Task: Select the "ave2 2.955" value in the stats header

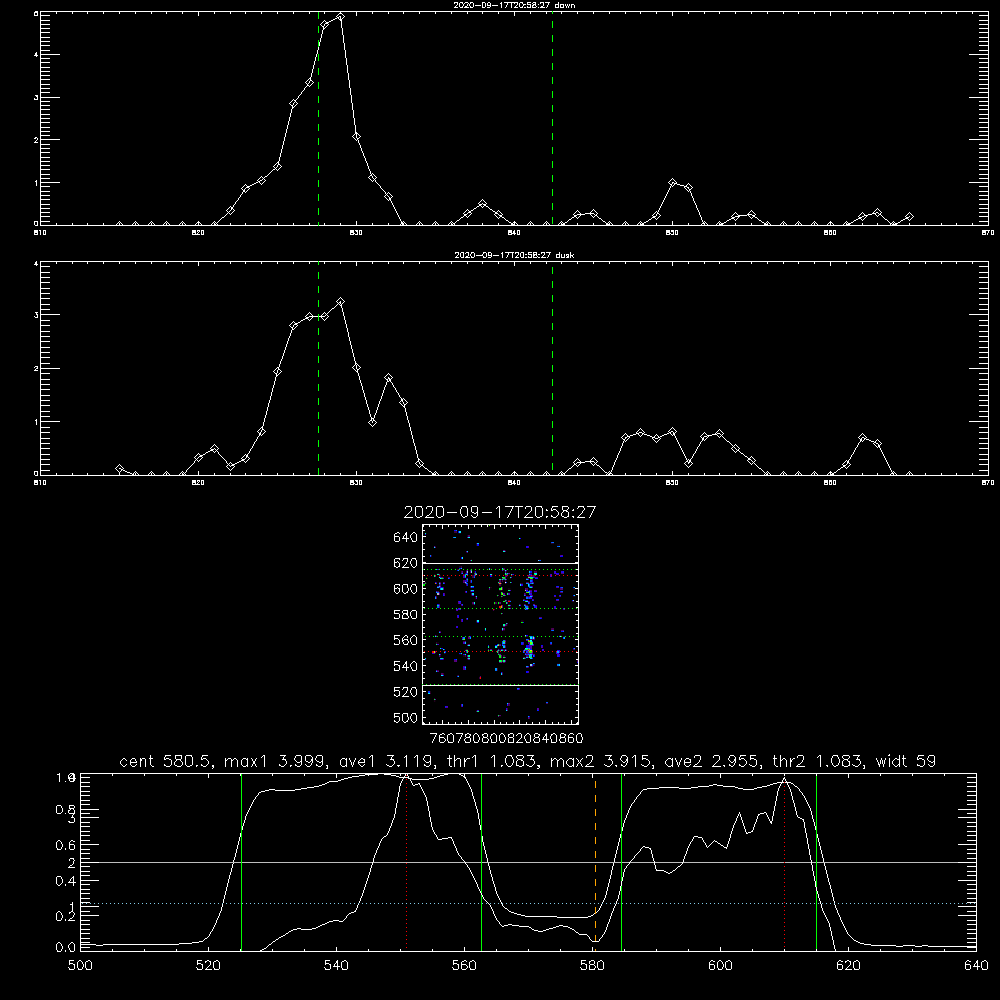Action: click(x=712, y=761)
